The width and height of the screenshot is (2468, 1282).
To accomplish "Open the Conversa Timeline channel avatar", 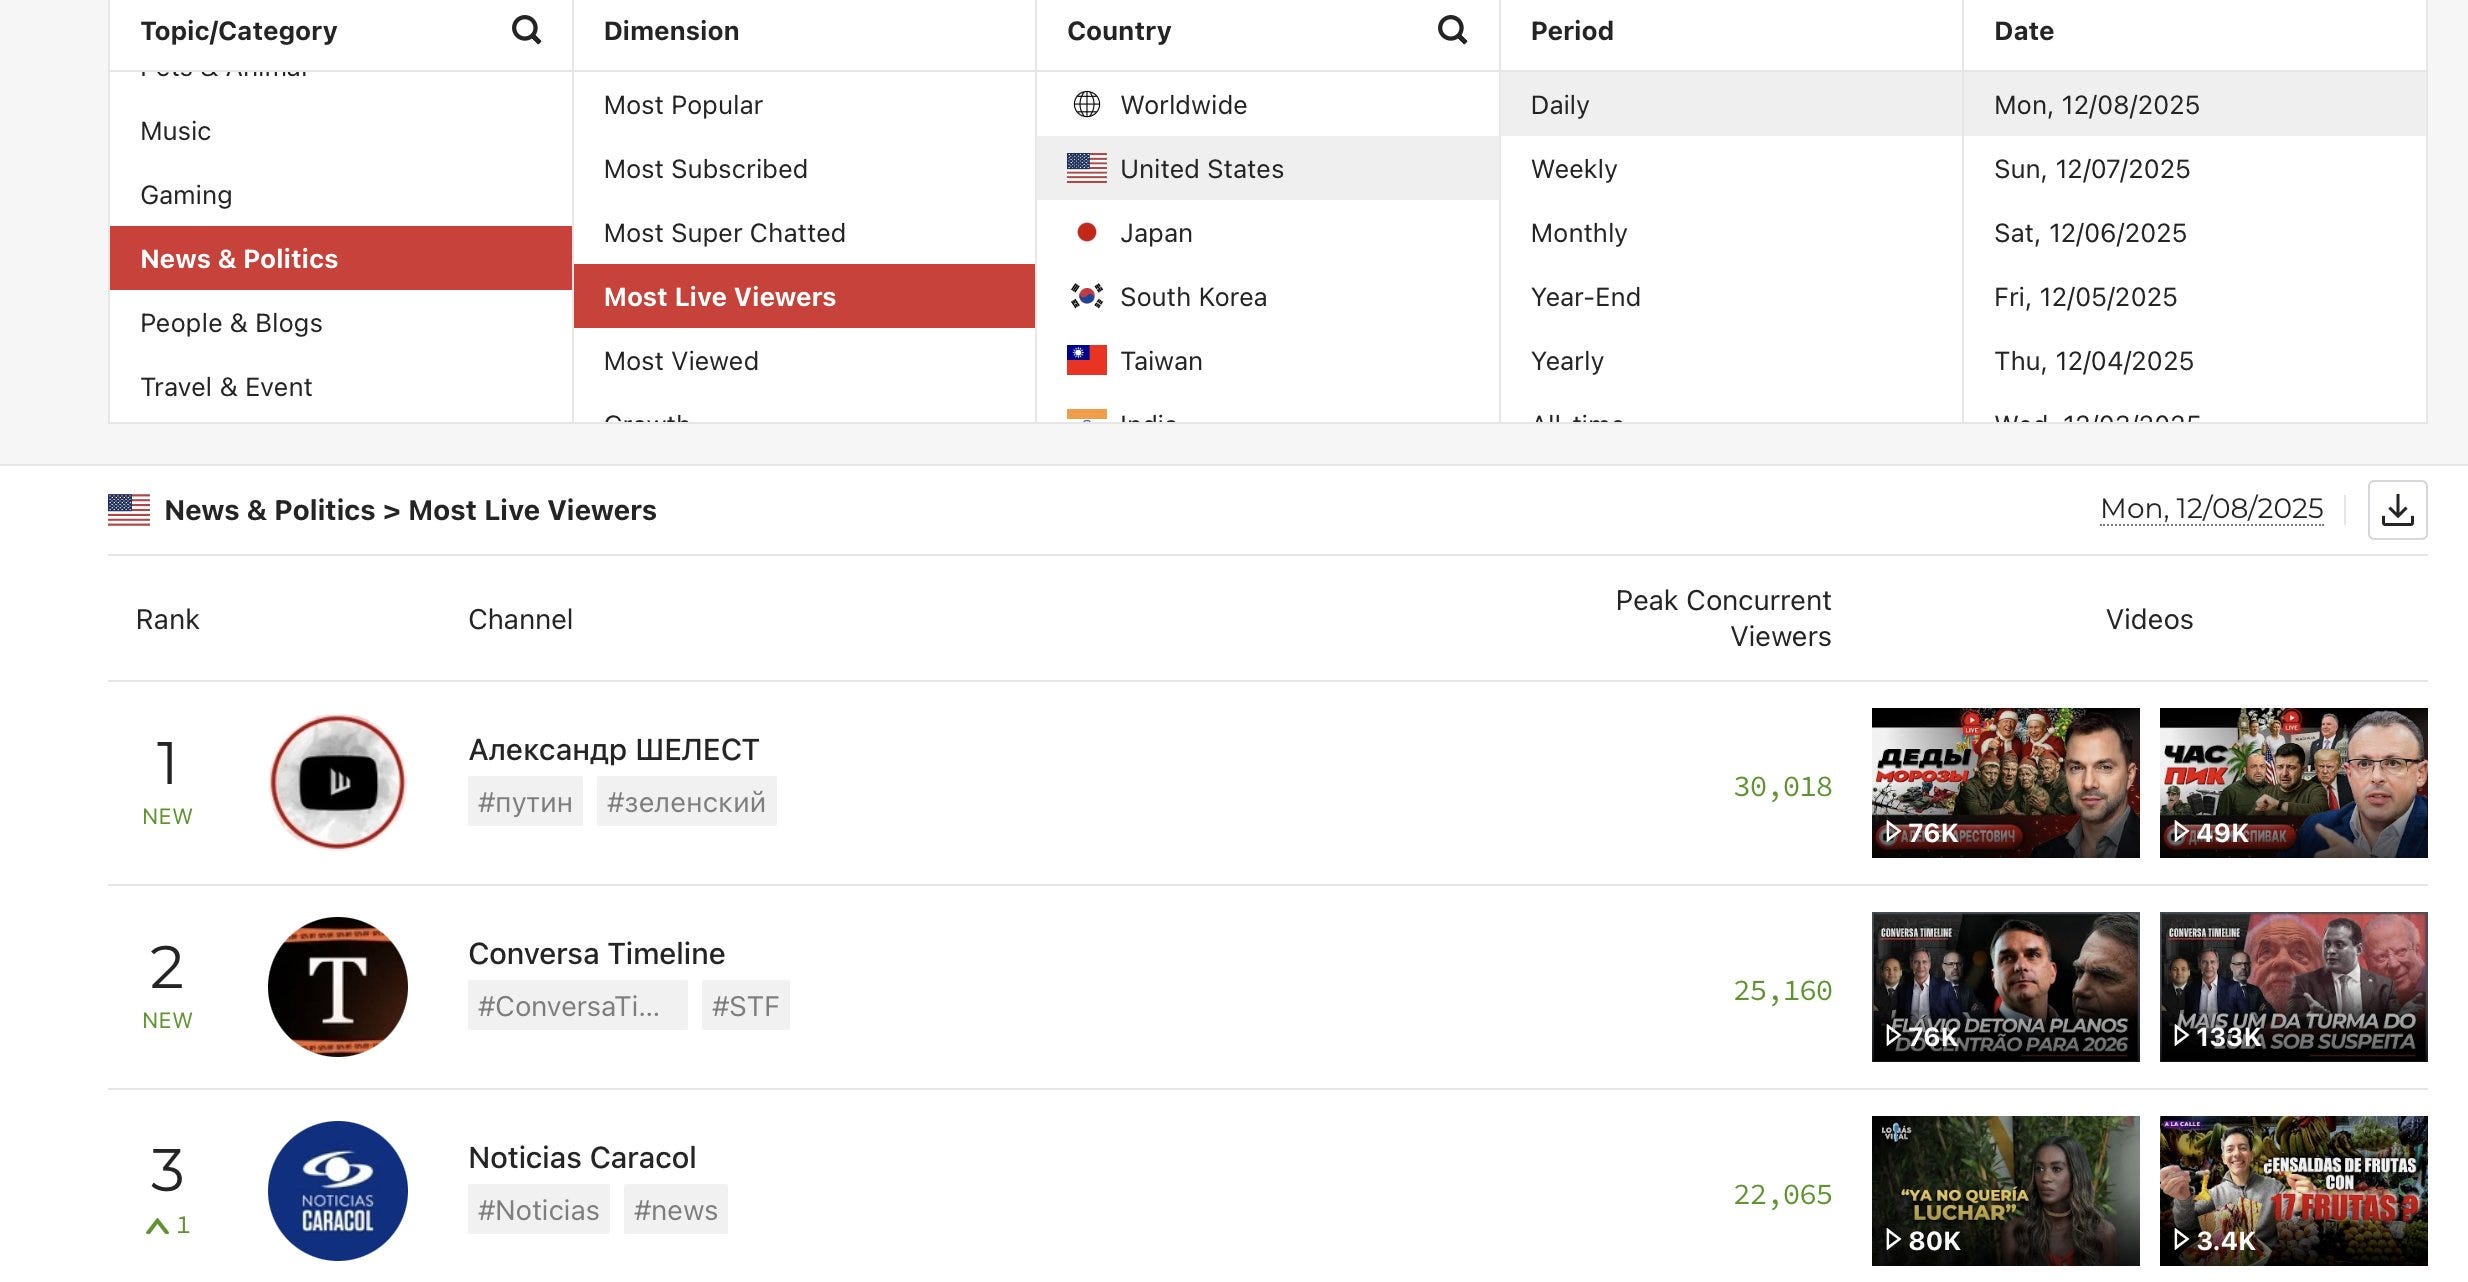I will point(338,986).
